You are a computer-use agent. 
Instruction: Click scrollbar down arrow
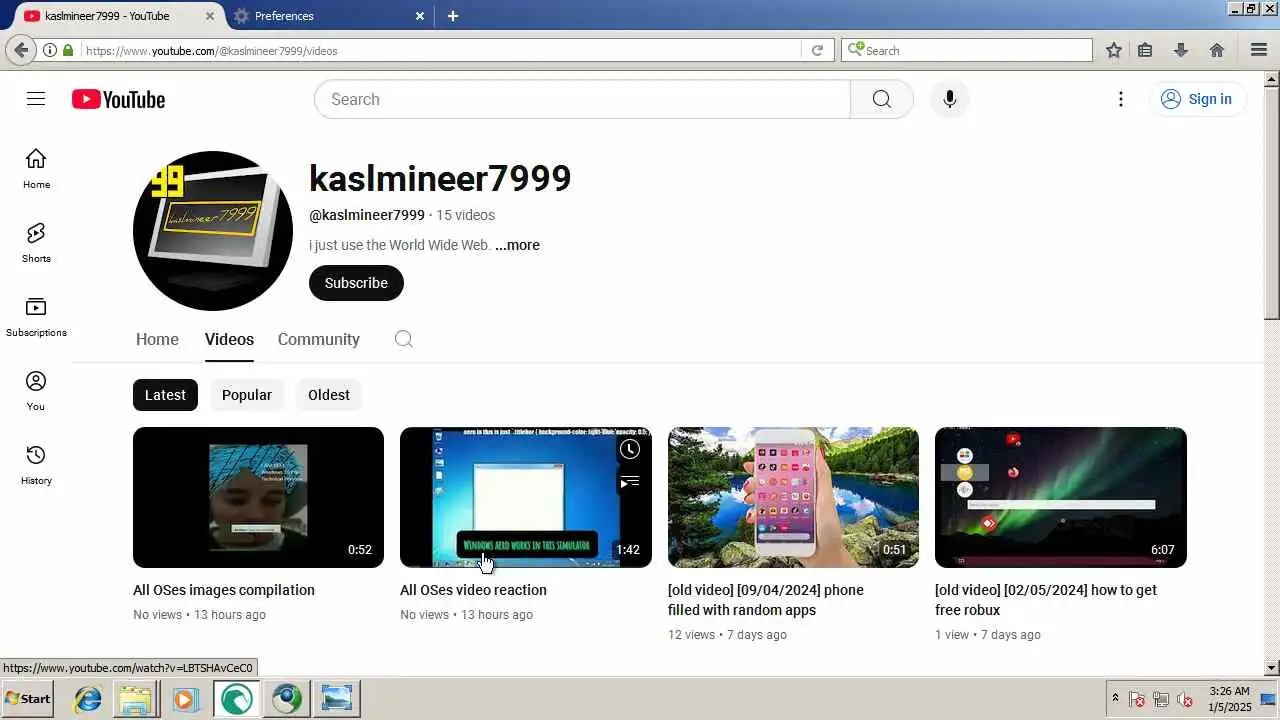click(x=1272, y=667)
